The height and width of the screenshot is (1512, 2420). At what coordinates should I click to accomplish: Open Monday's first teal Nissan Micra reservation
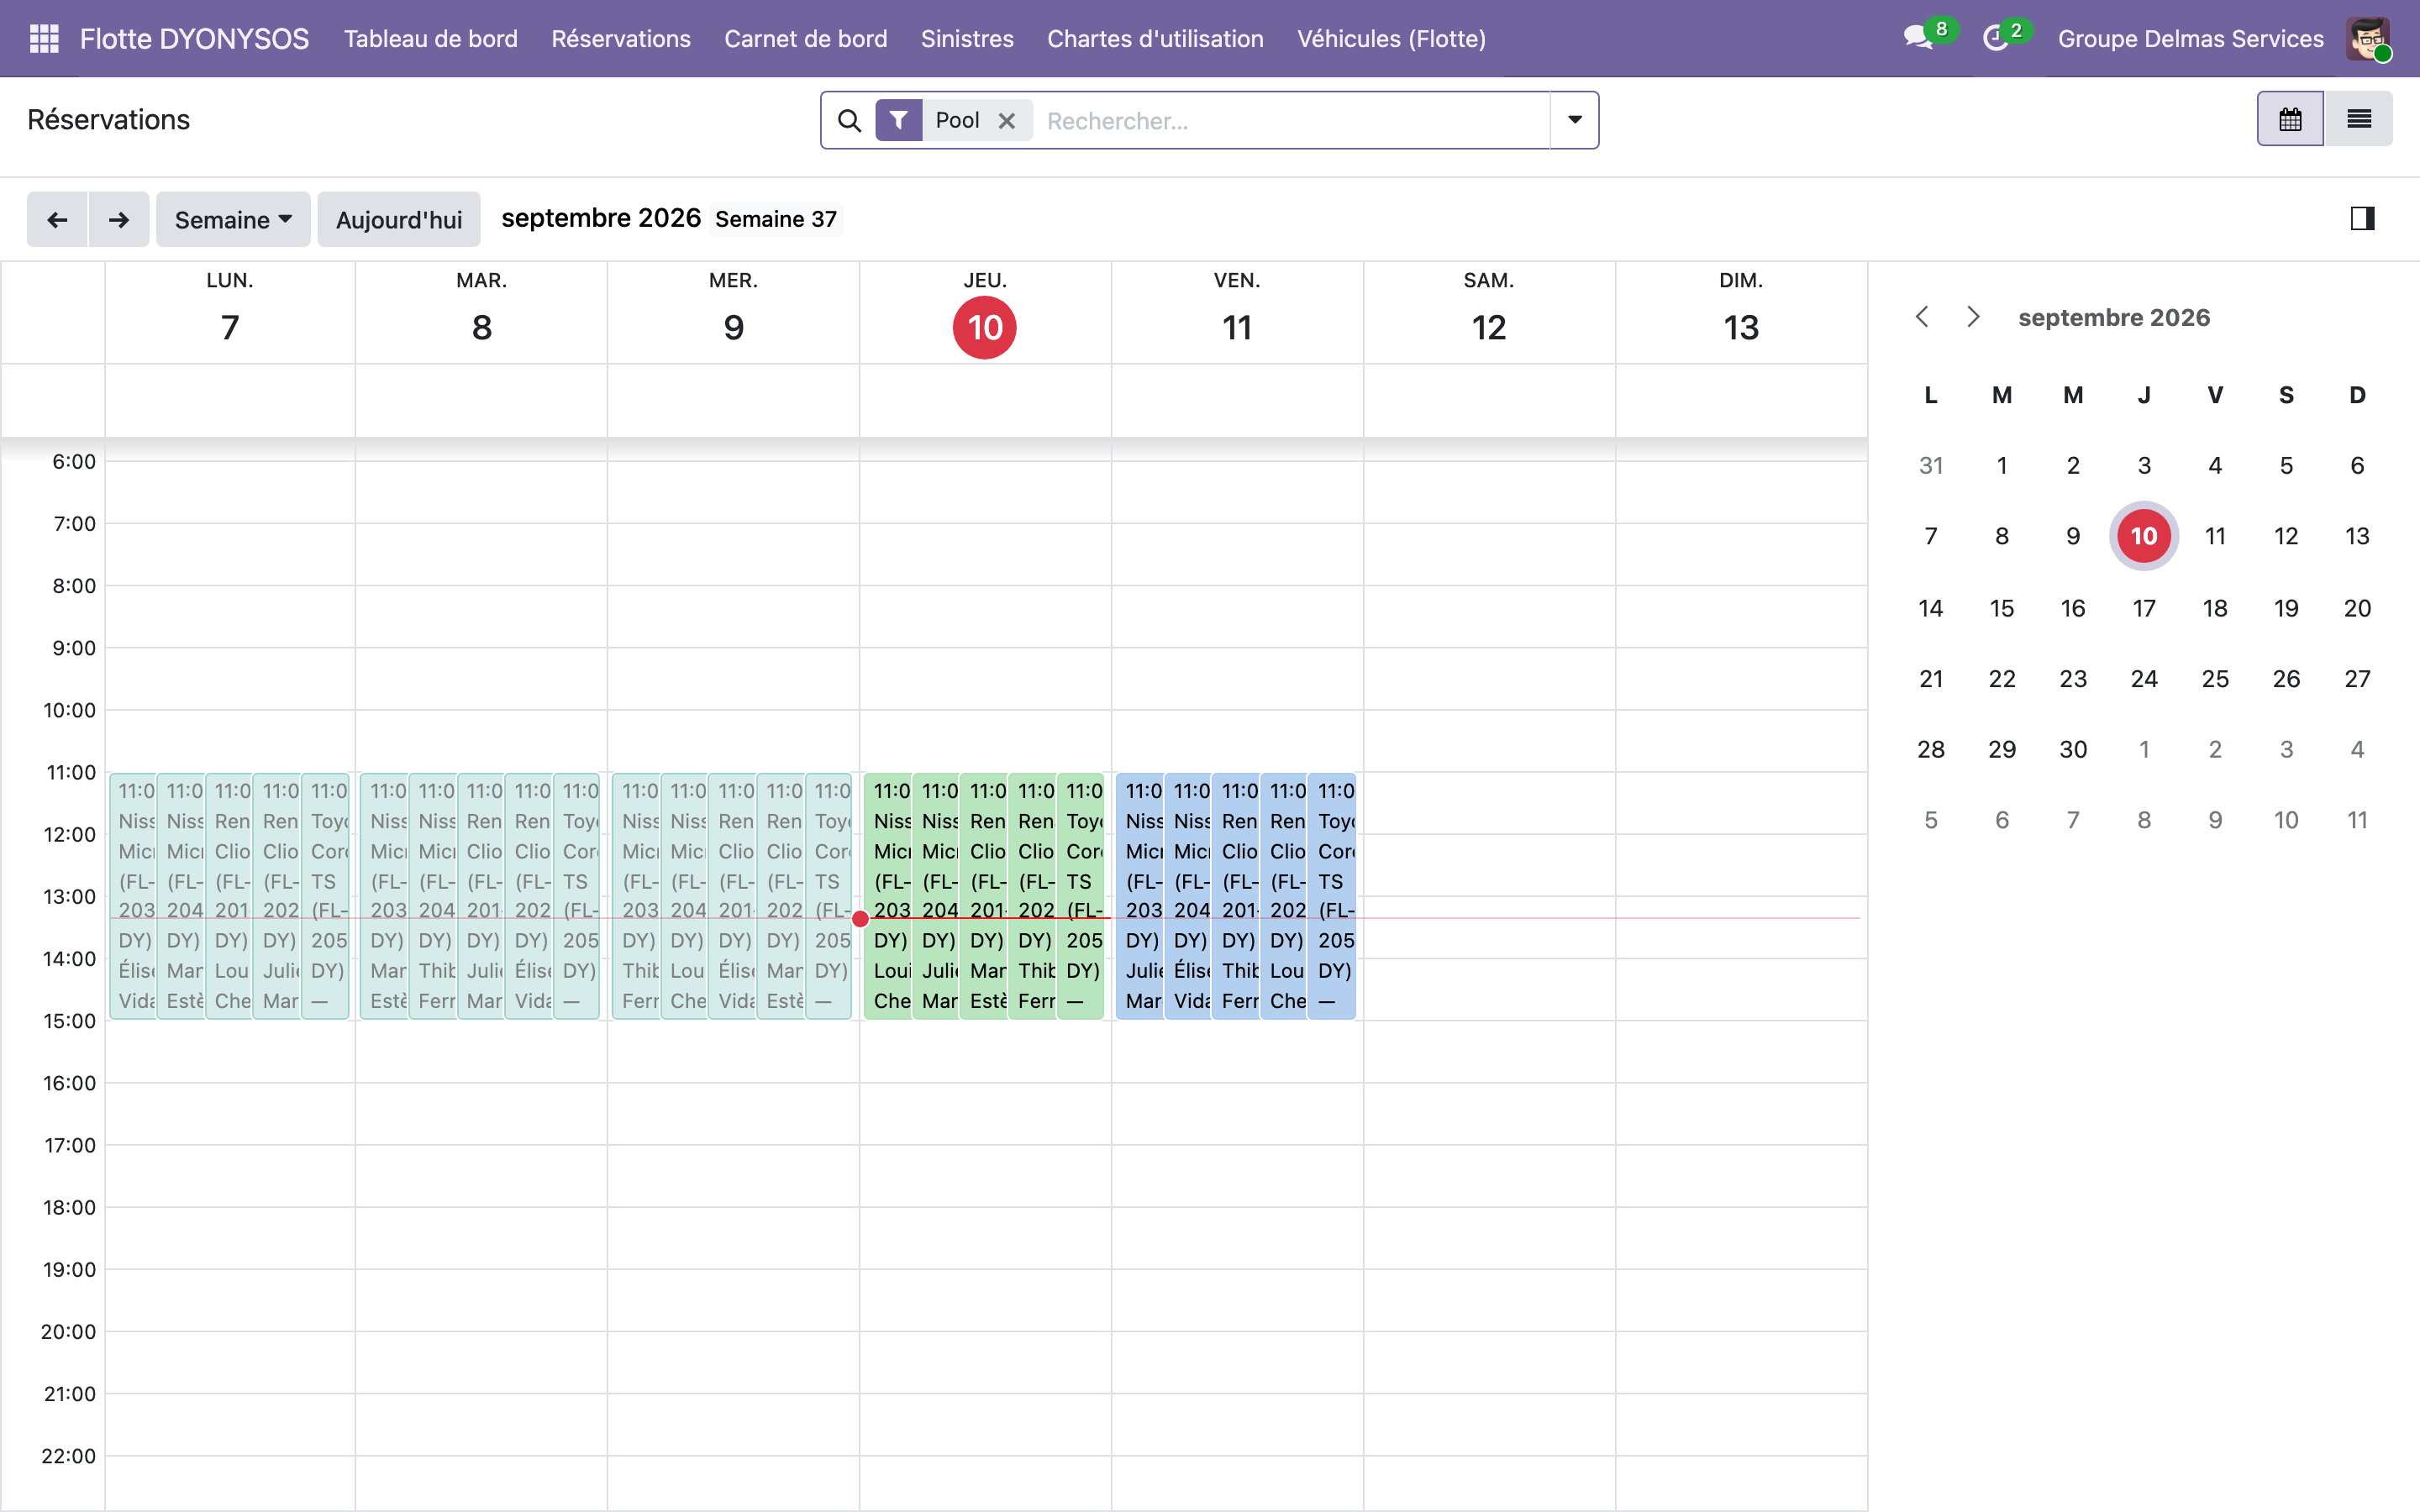point(133,896)
